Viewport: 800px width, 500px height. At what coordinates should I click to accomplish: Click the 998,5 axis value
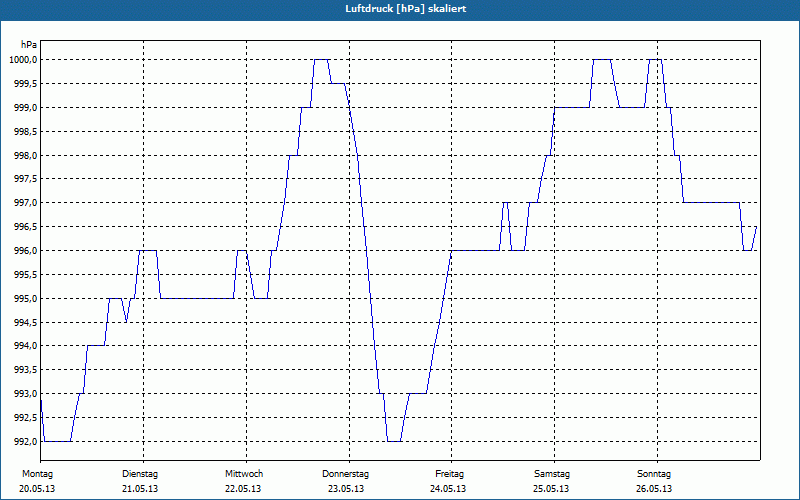click(25, 132)
